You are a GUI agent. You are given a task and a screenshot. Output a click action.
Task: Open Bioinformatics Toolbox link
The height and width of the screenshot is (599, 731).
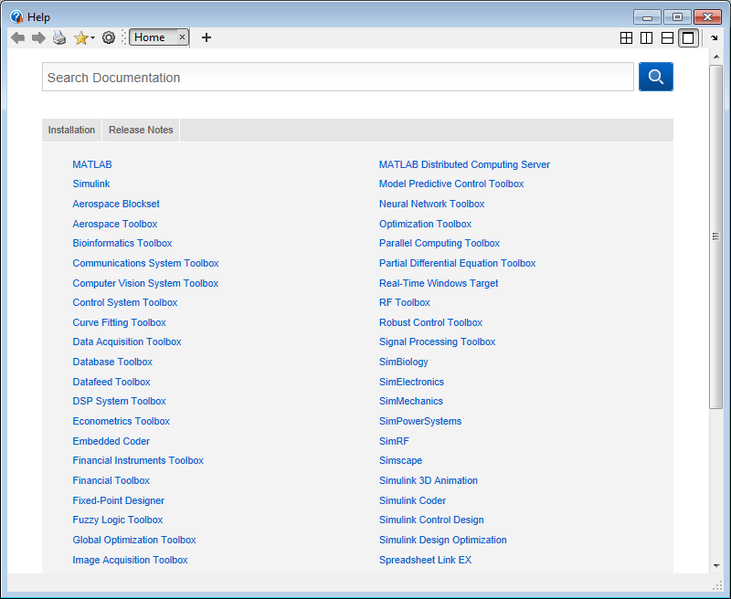[122, 243]
